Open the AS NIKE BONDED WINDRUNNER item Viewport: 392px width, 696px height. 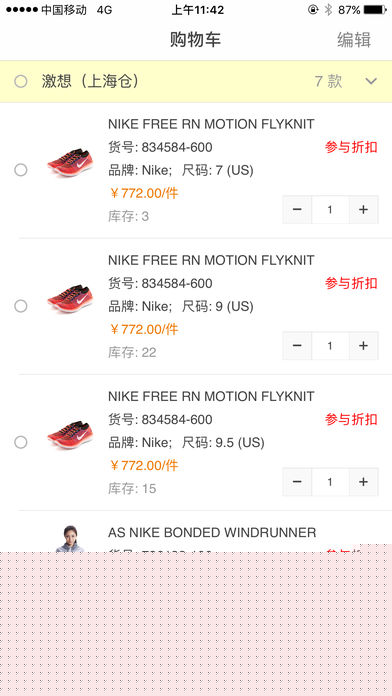[212, 532]
